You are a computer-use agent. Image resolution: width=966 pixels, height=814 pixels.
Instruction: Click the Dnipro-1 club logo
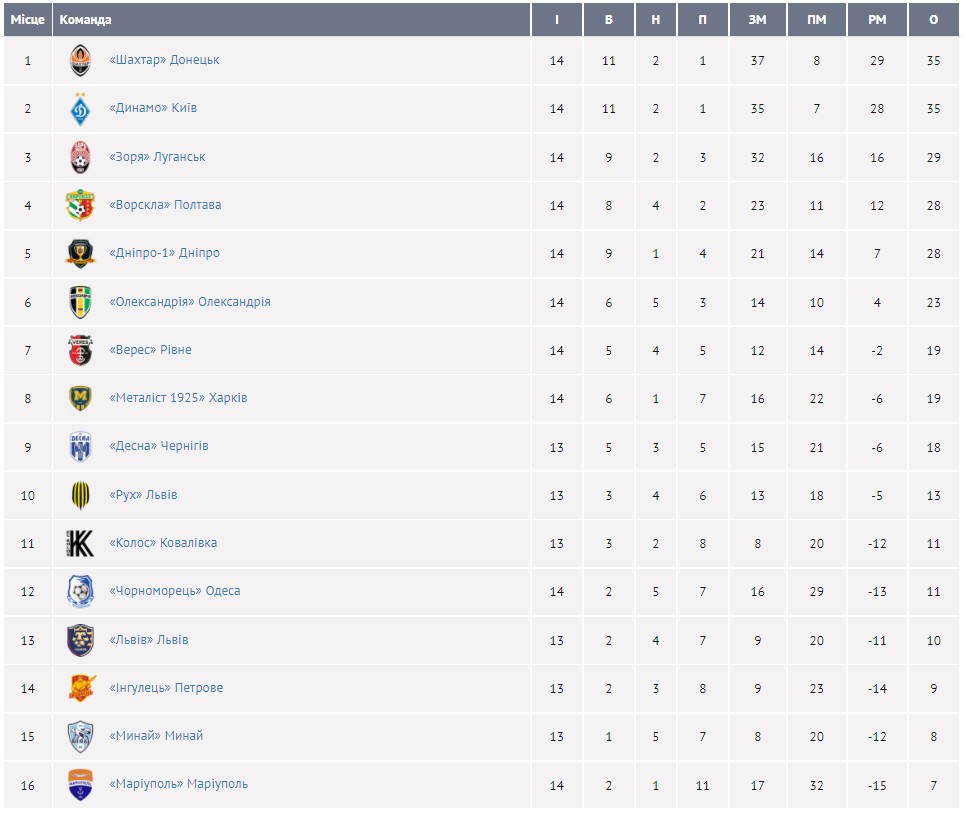tap(80, 254)
